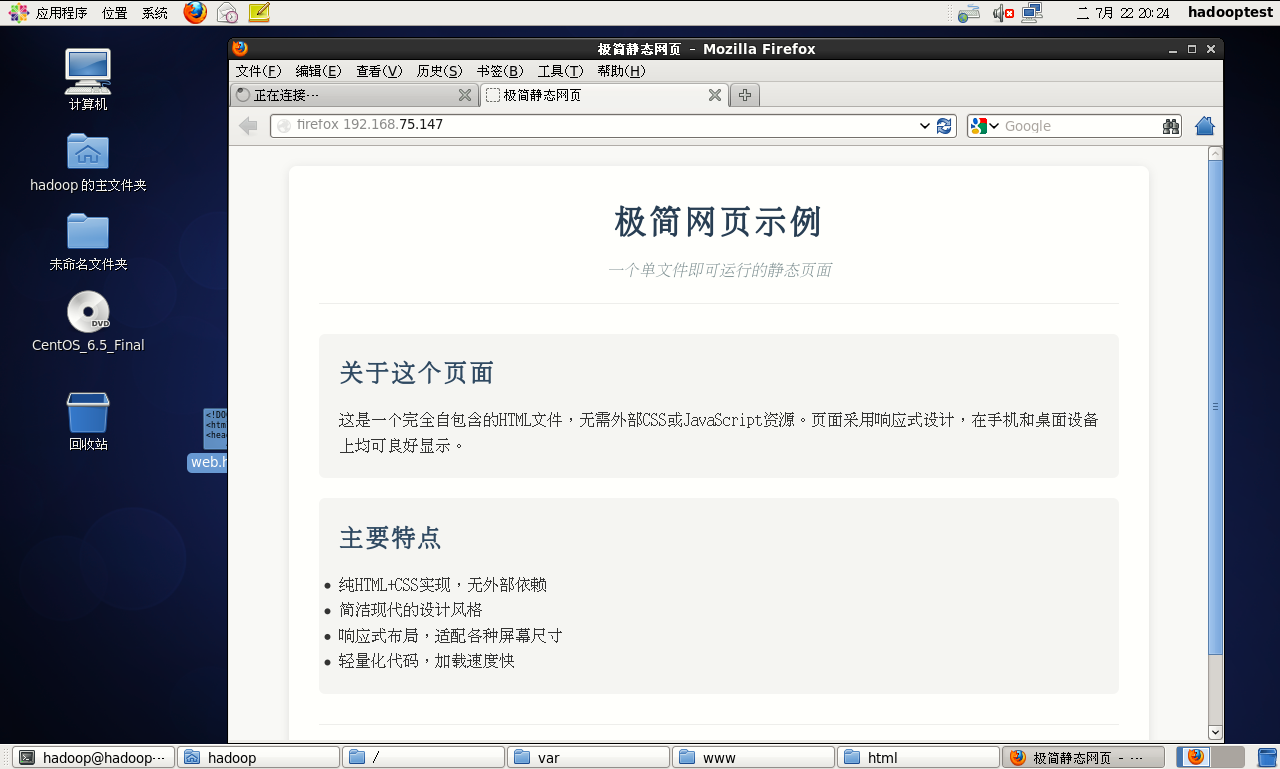This screenshot has width=1280, height=769.
Task: Switch to the html folder window in taskbar
Action: [918, 758]
